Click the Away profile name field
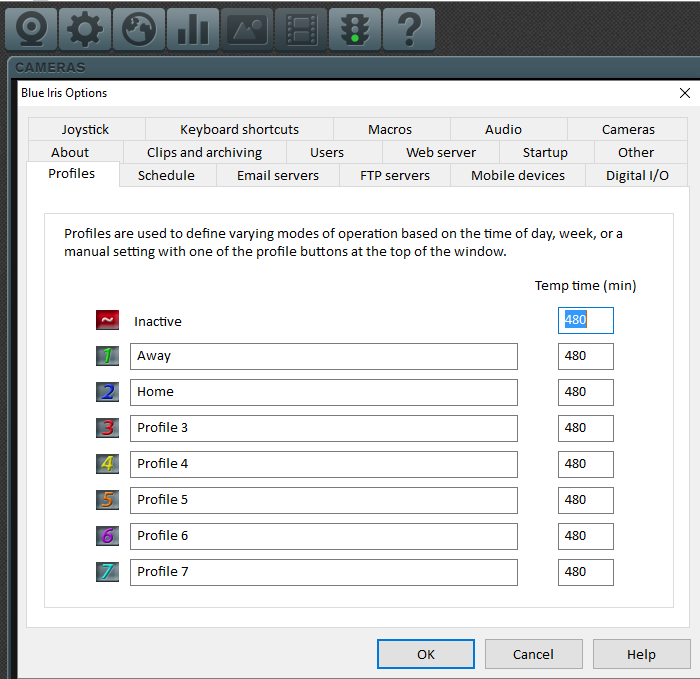This screenshot has height=679, width=700. 324,356
